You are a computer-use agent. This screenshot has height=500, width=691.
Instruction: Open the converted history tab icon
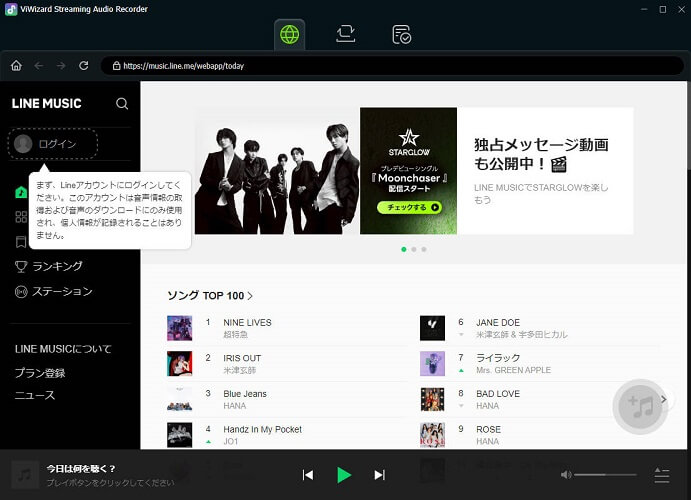[401, 34]
